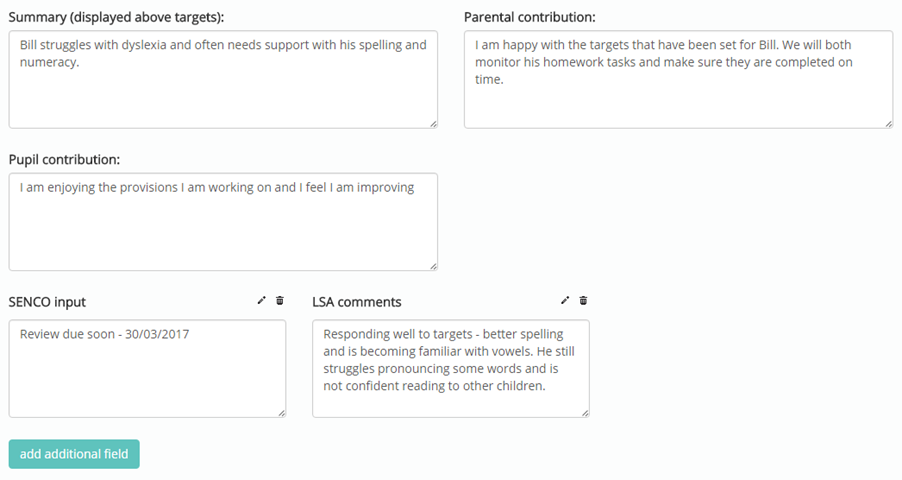Click the add additional field button
This screenshot has height=480, width=902.
[74, 454]
